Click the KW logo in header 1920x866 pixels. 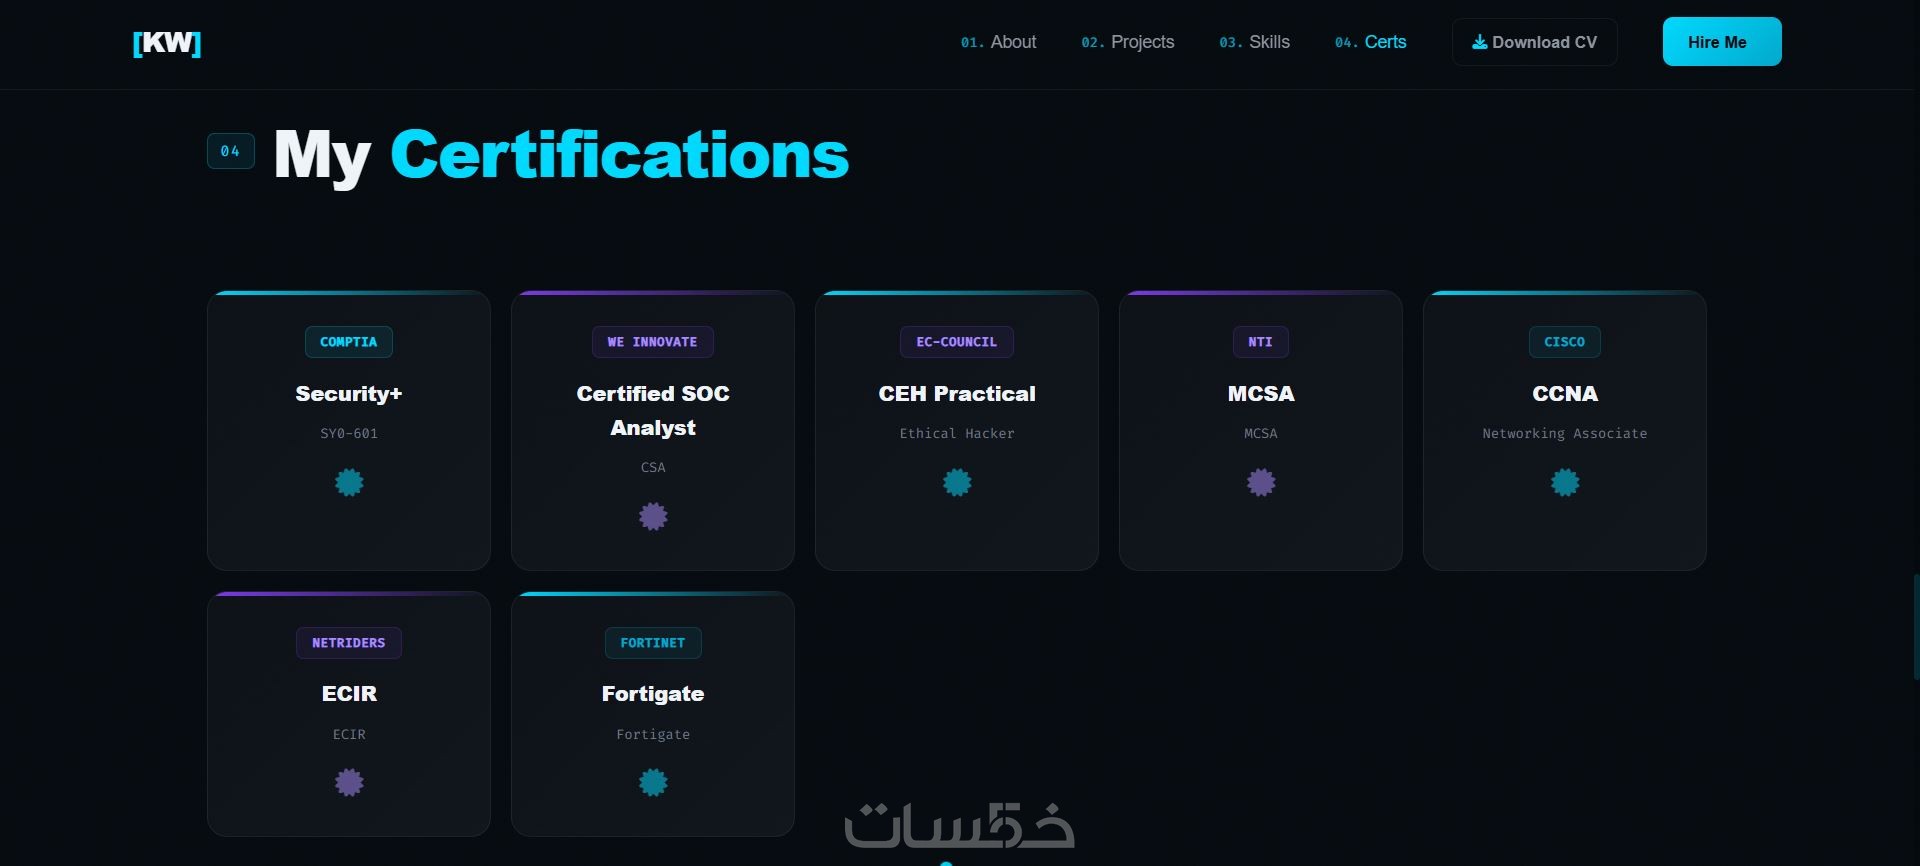[x=167, y=43]
